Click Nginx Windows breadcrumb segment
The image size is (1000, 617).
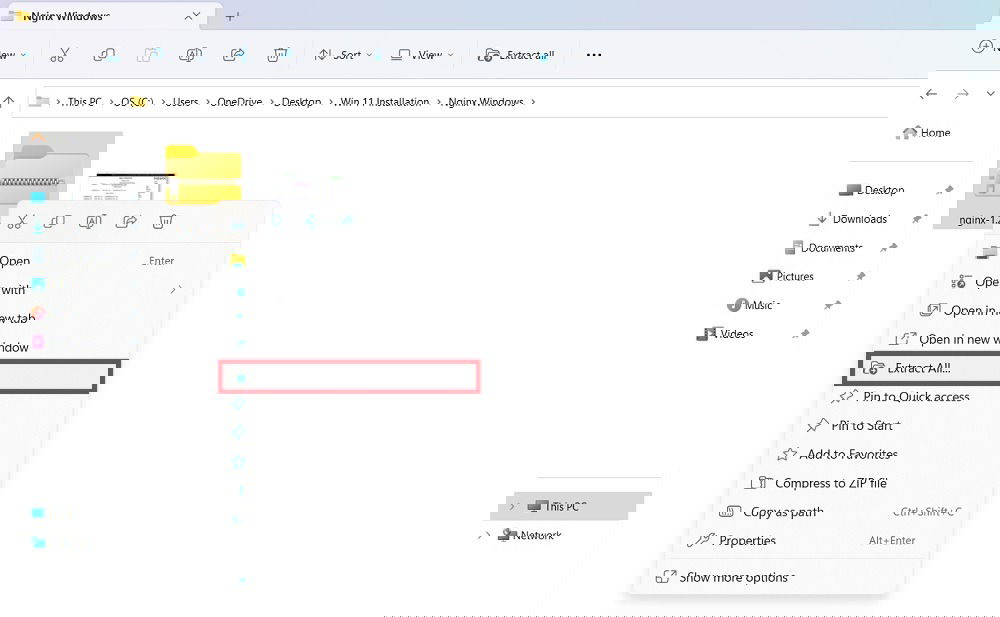coord(485,101)
